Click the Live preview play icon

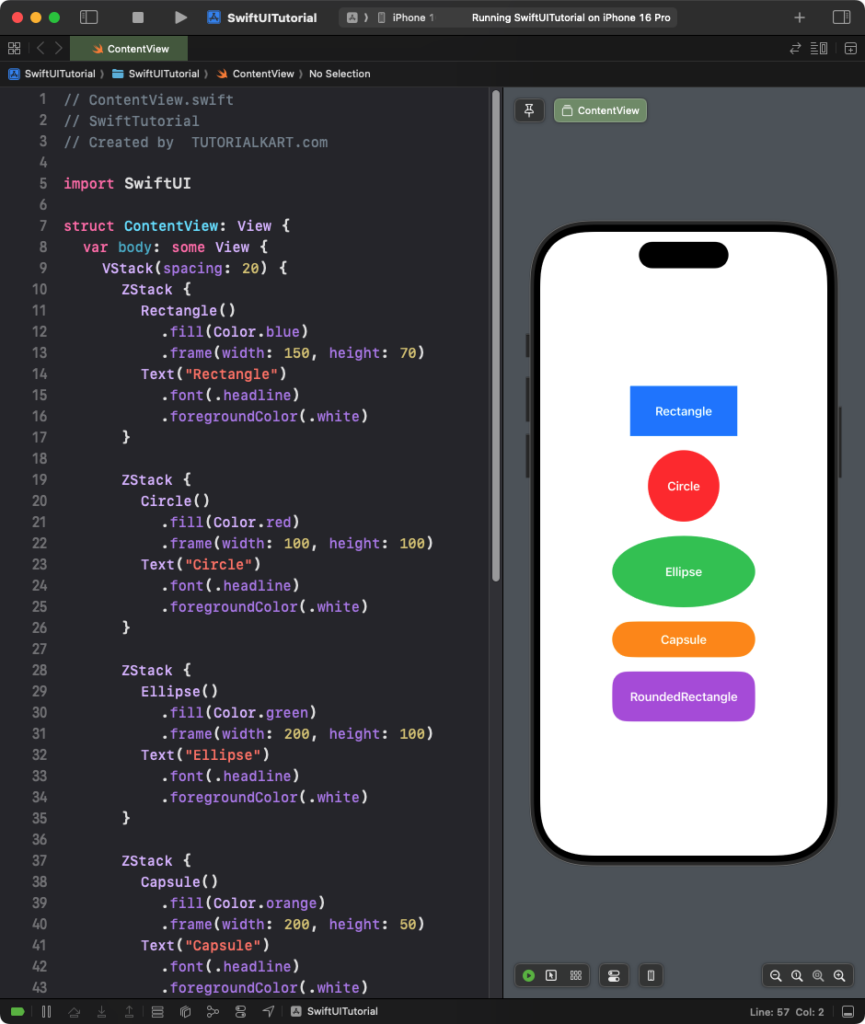[x=528, y=976]
